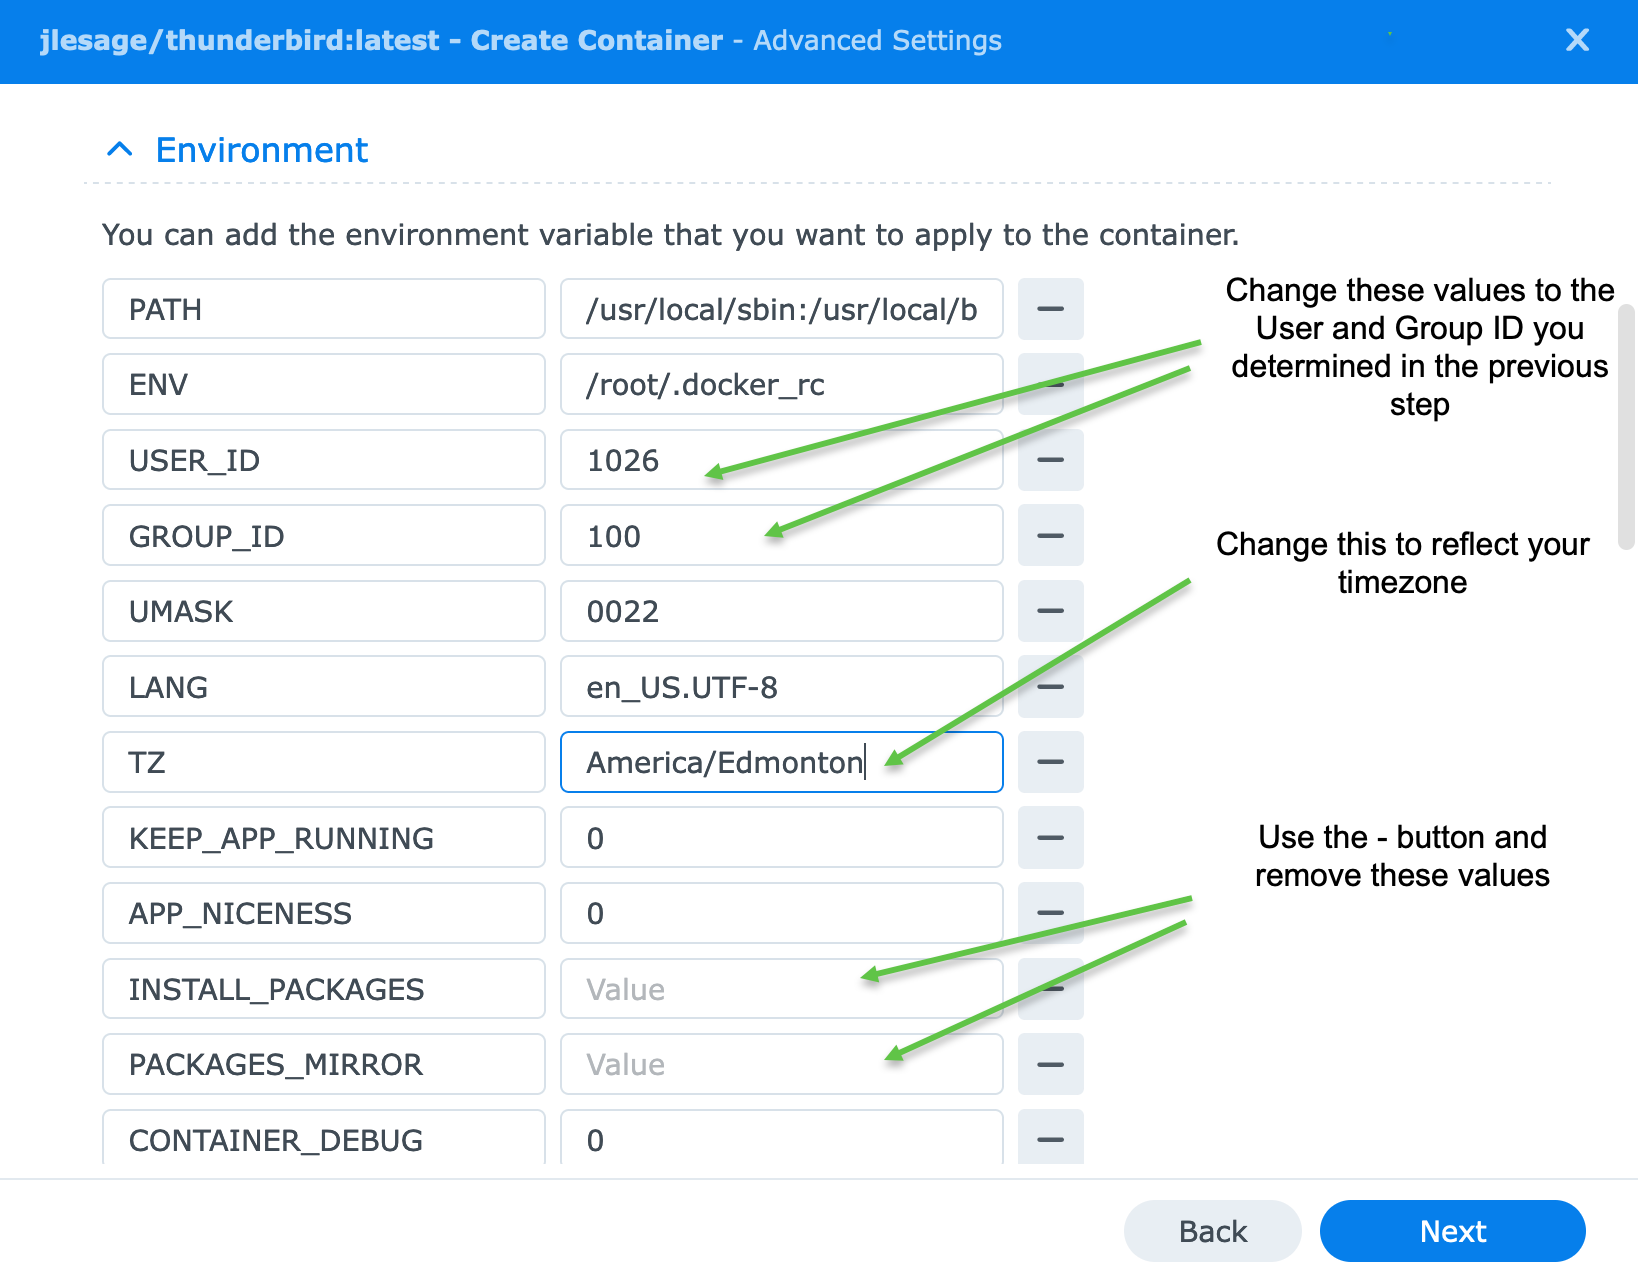Image resolution: width=1638 pixels, height=1276 pixels.
Task: Remove the TZ variable row
Action: pyautogui.click(x=1050, y=762)
